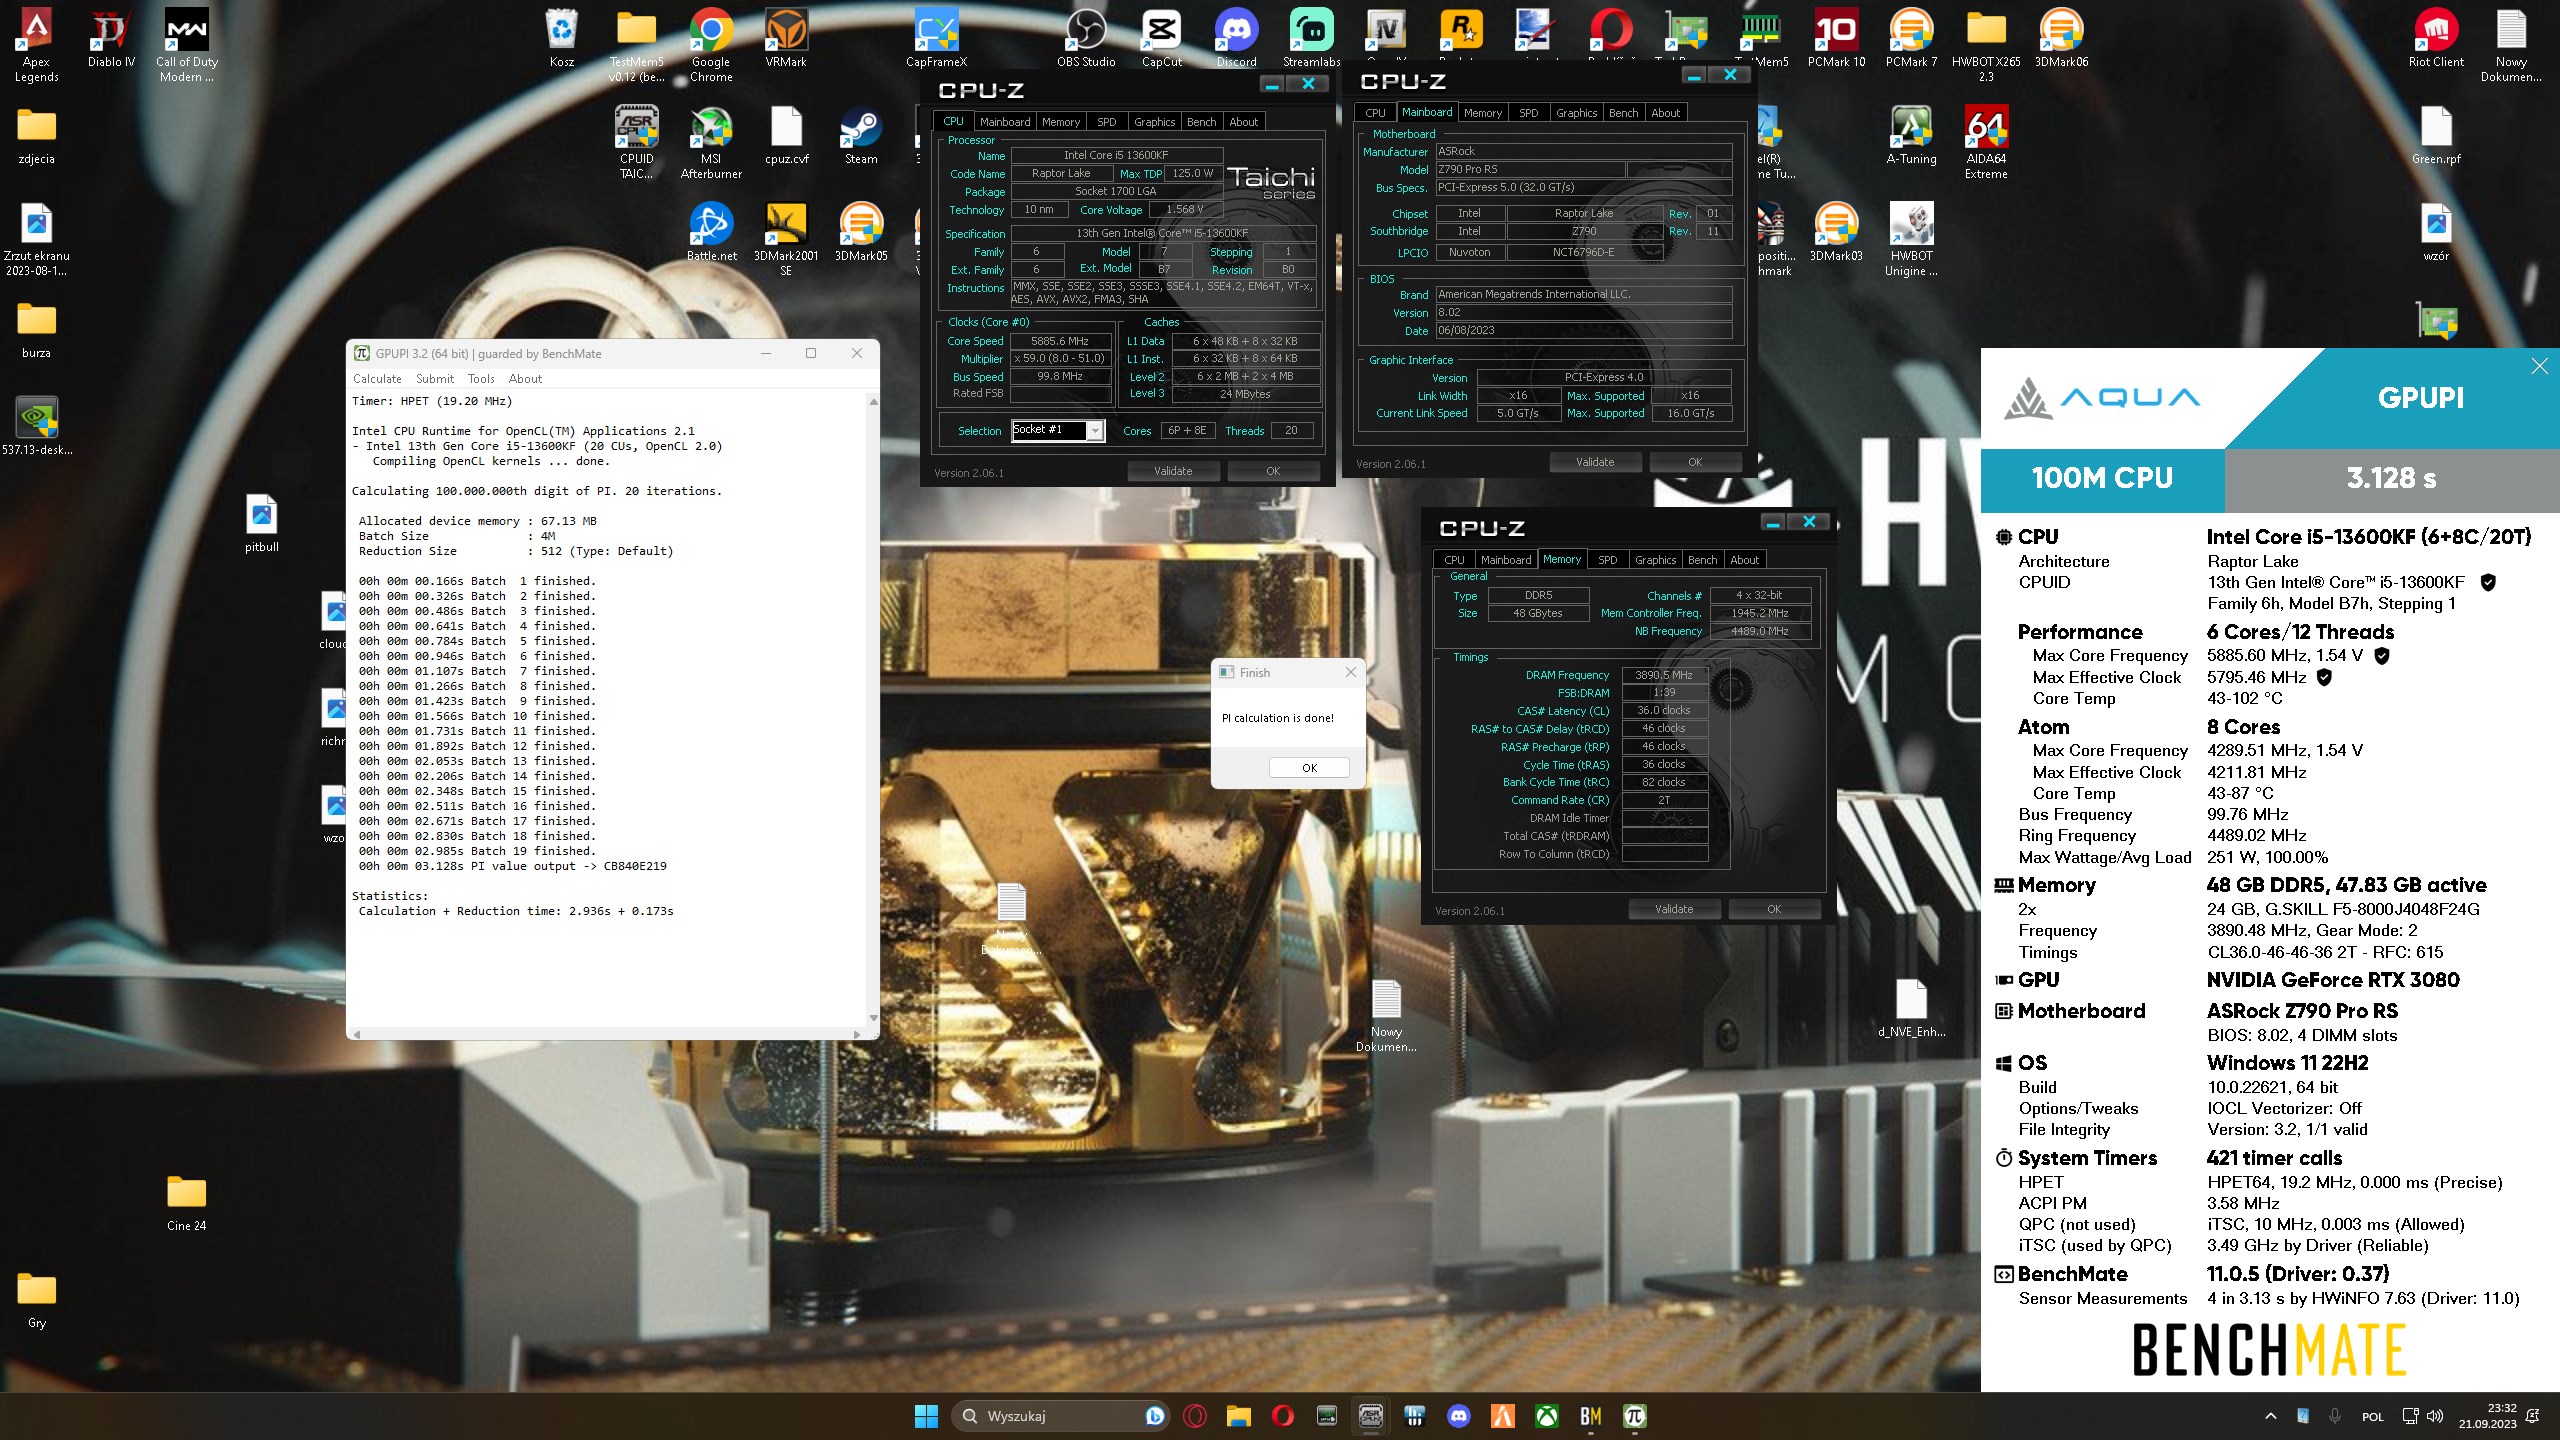Screen dimensions: 2560x1440
Task: Open Battle.net desktop shortcut
Action: [711, 233]
